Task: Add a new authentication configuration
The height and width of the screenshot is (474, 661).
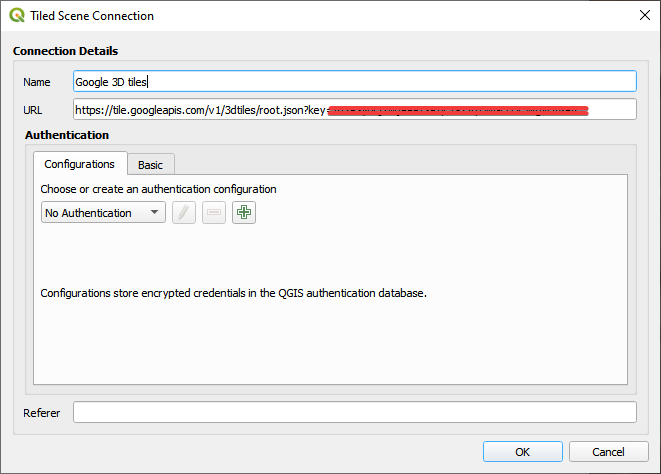Action: [244, 212]
